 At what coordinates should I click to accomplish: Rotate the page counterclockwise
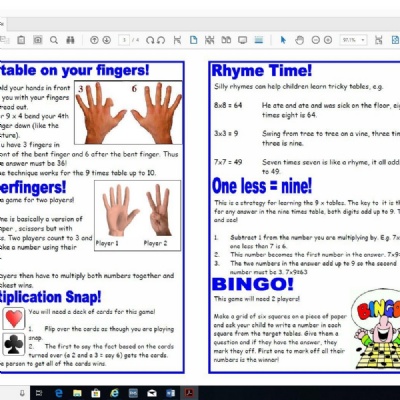[161, 40]
